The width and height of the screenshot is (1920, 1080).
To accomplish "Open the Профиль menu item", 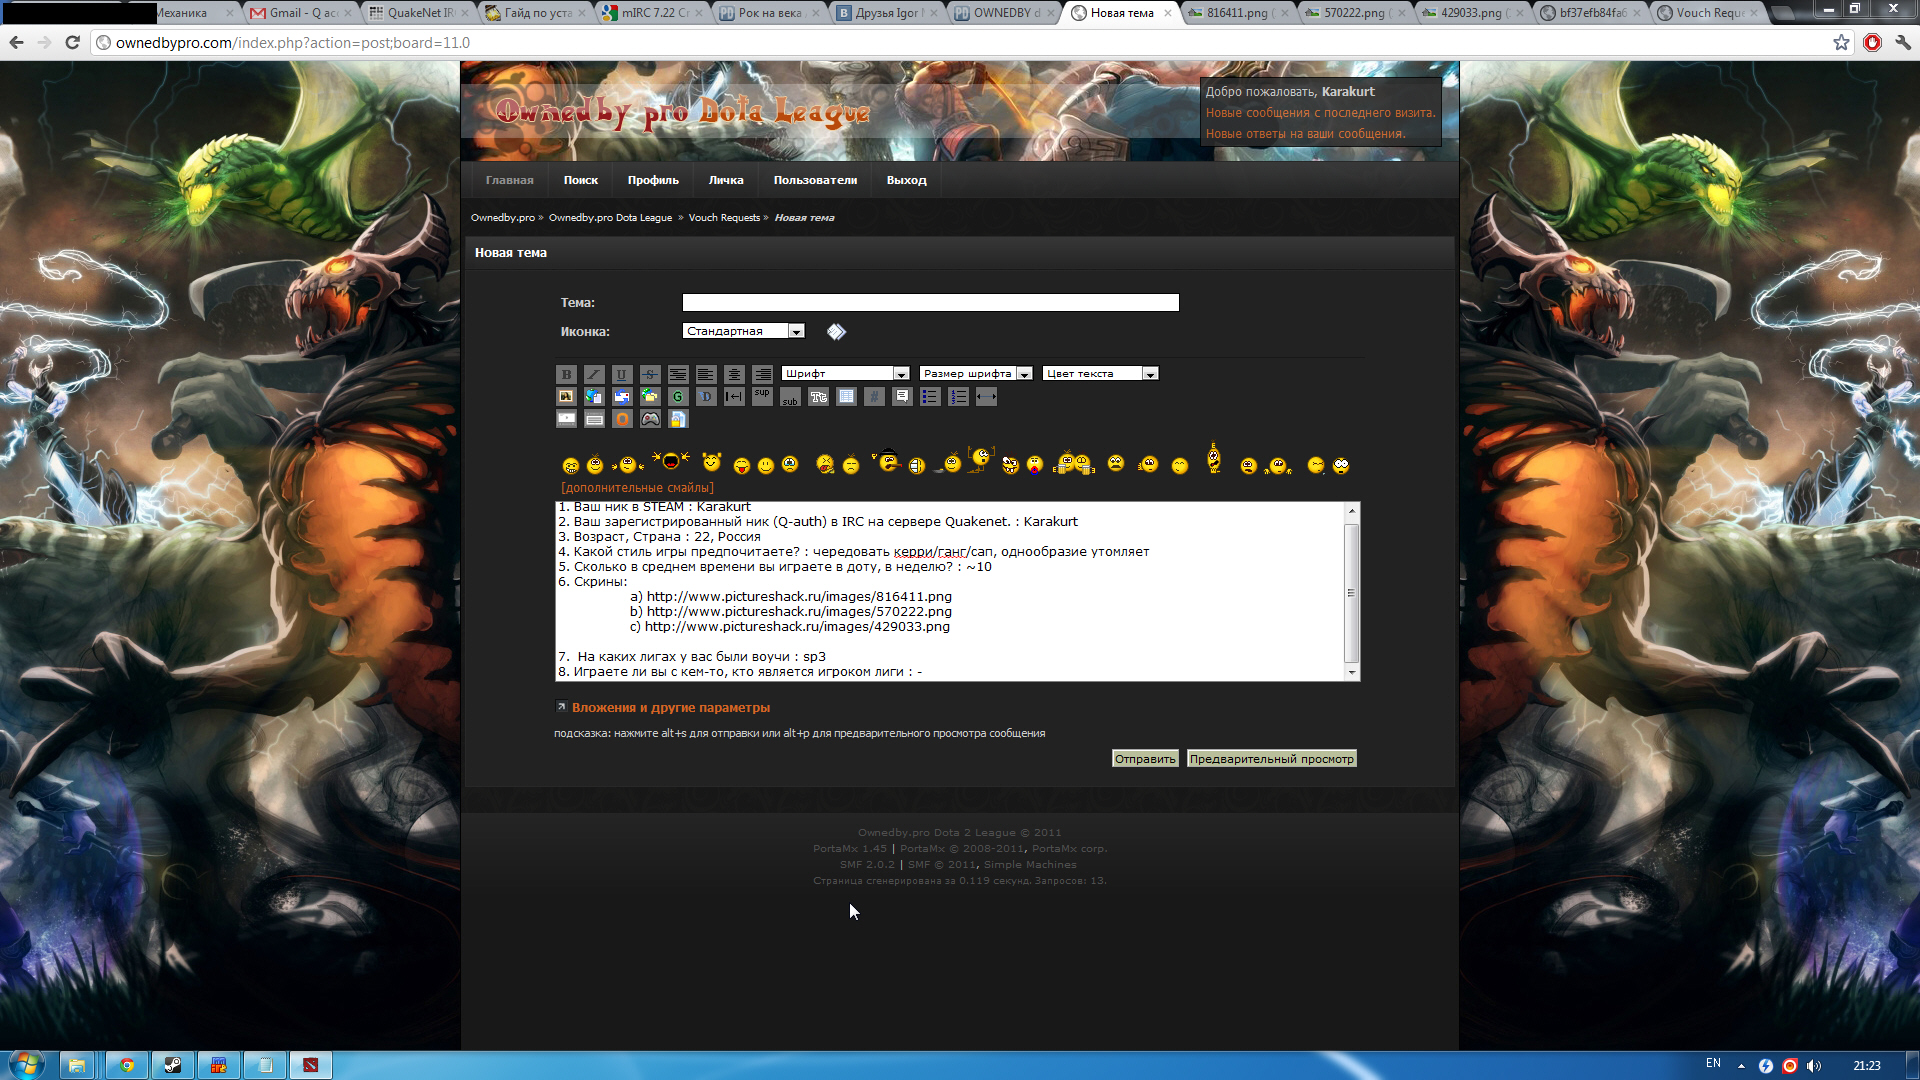I will [x=653, y=180].
